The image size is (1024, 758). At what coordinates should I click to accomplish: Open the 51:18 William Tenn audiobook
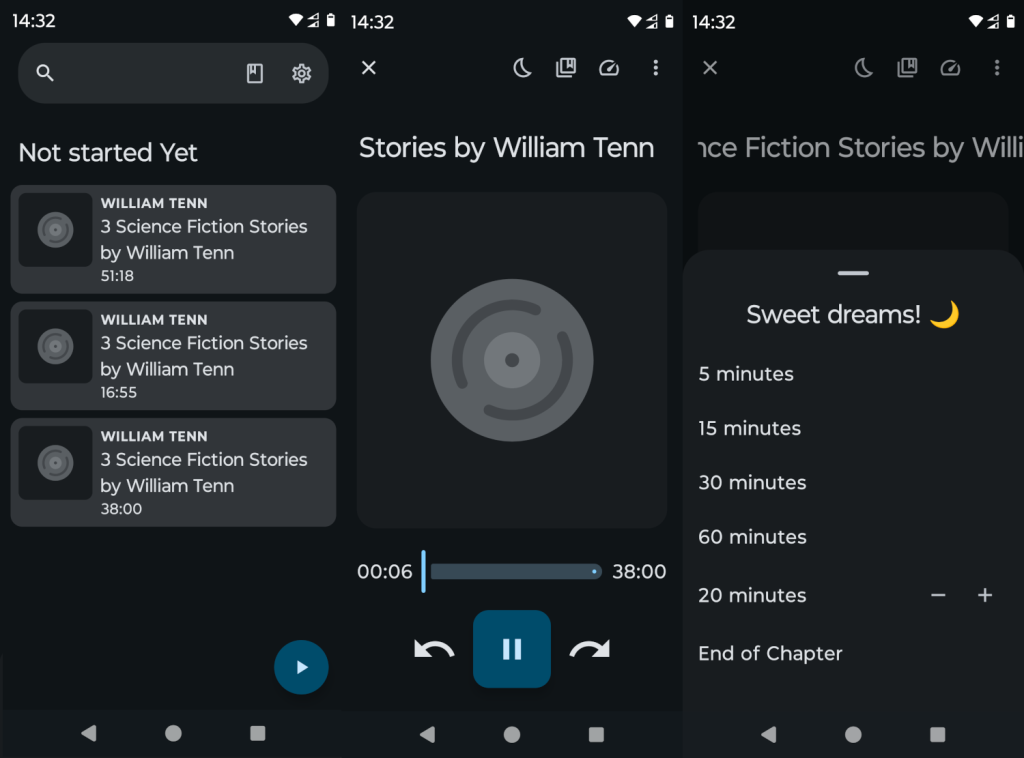point(173,239)
